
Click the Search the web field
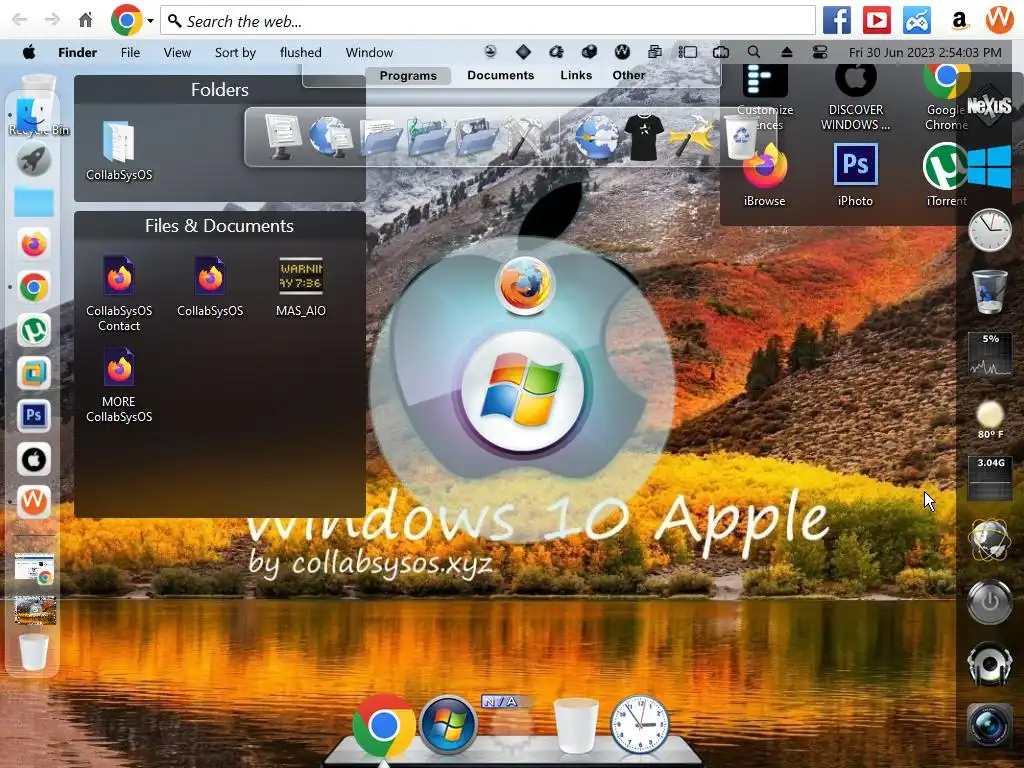point(488,21)
